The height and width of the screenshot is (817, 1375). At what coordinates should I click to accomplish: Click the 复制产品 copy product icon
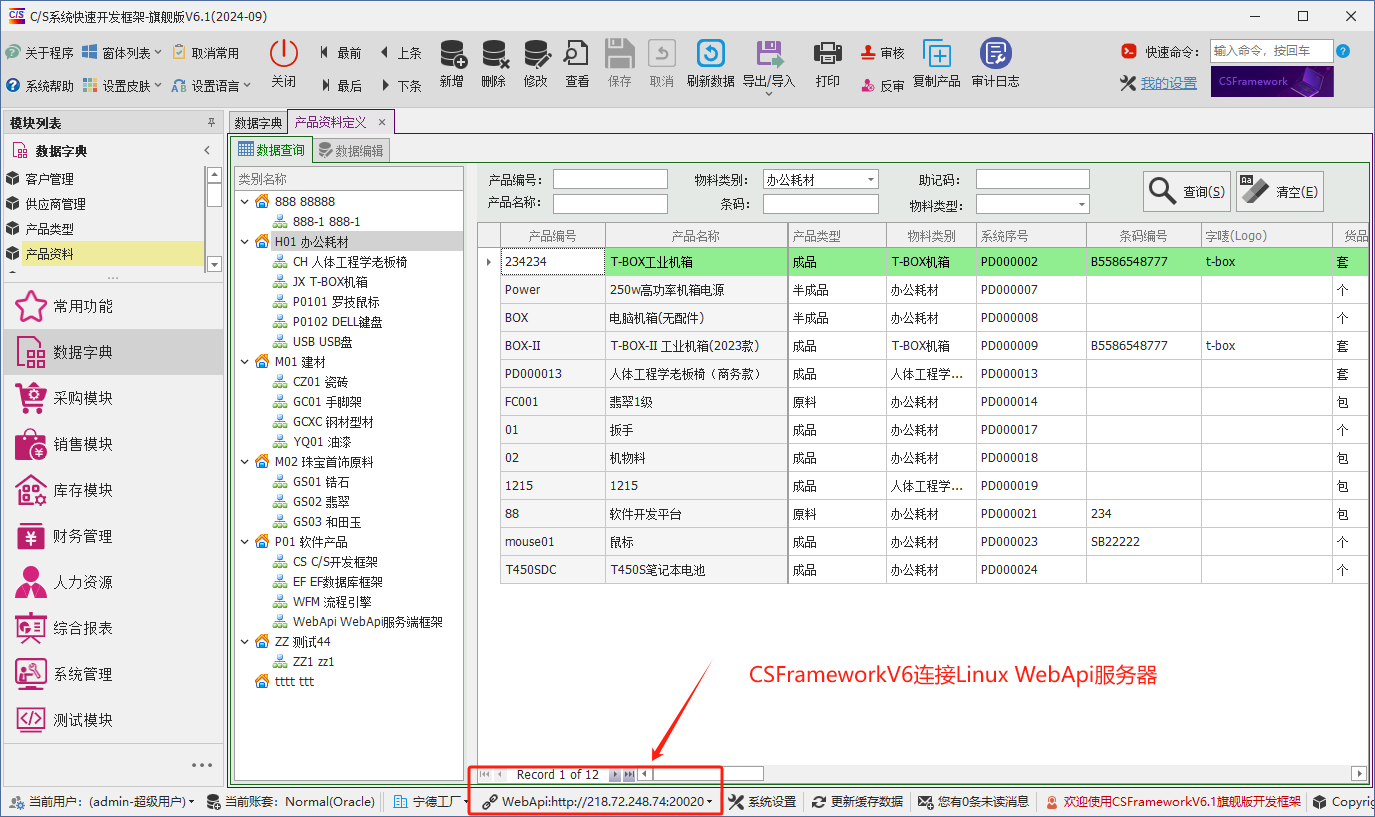pos(936,55)
